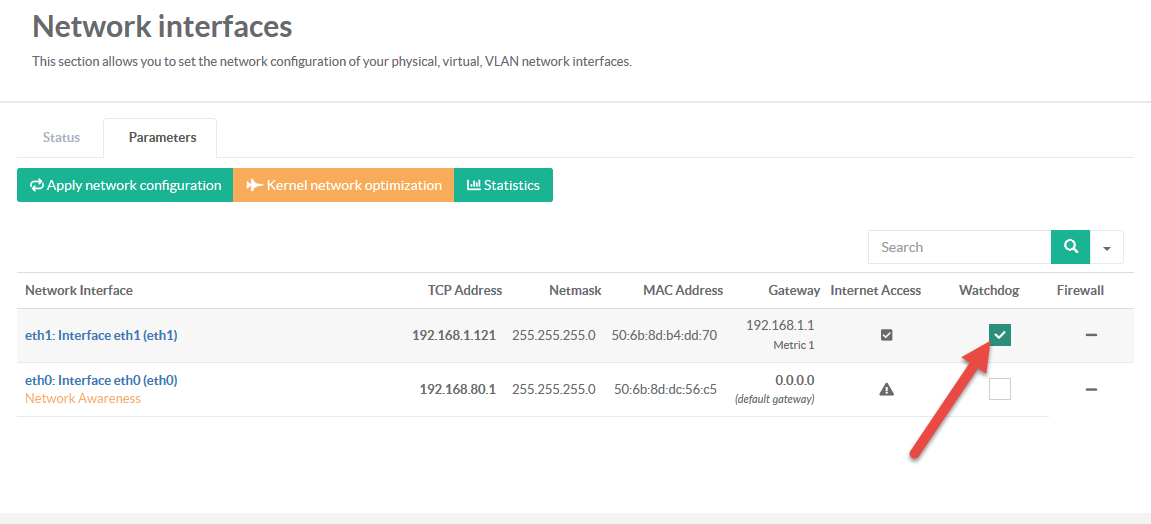Open the Statistics button

pos(503,185)
